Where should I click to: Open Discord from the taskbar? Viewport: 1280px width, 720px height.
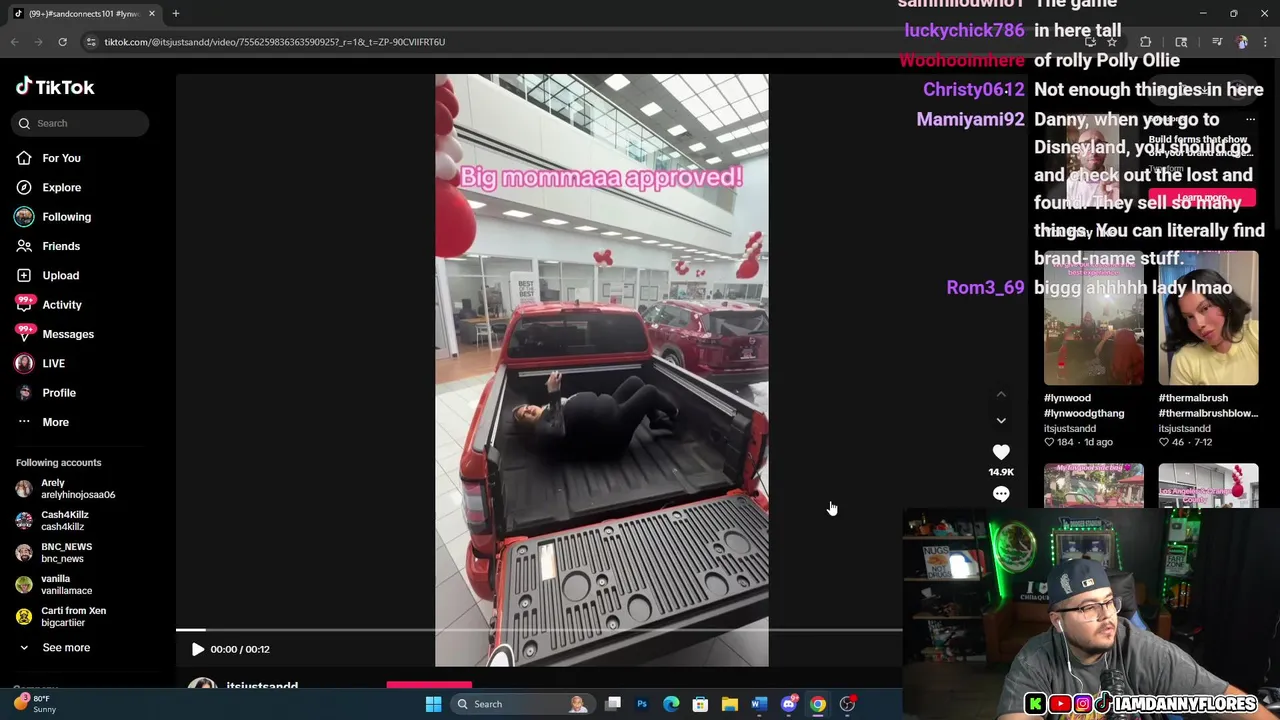789,704
